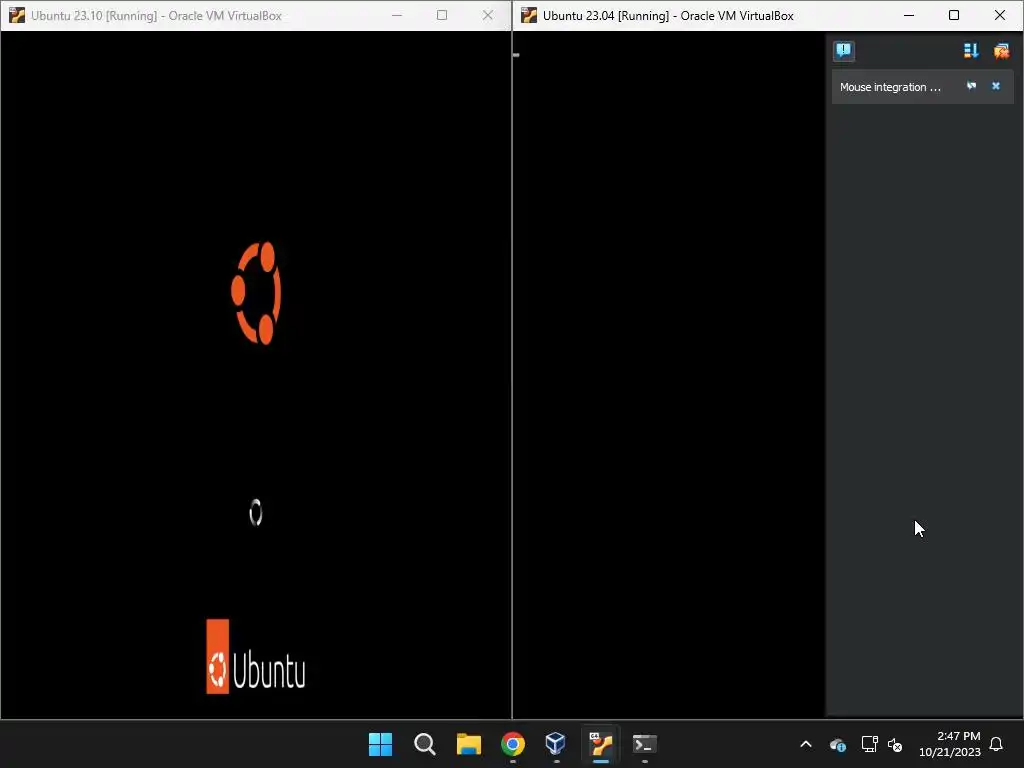The image size is (1024, 768).
Task: Click the muted volume tray icon
Action: [x=895, y=744]
